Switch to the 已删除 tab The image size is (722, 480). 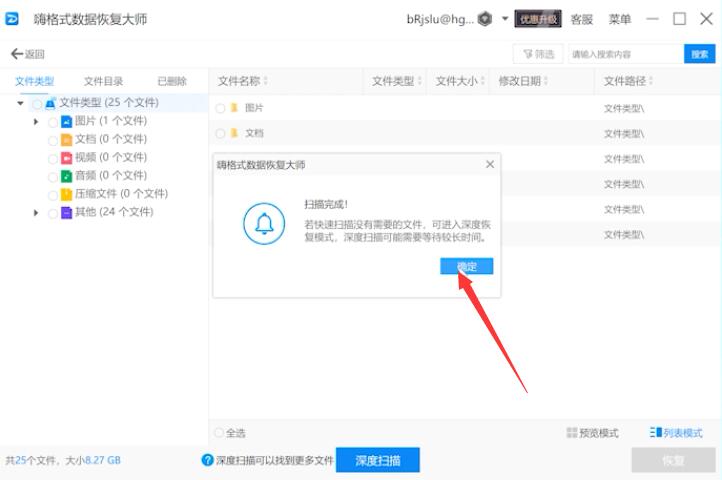pyautogui.click(x=172, y=82)
